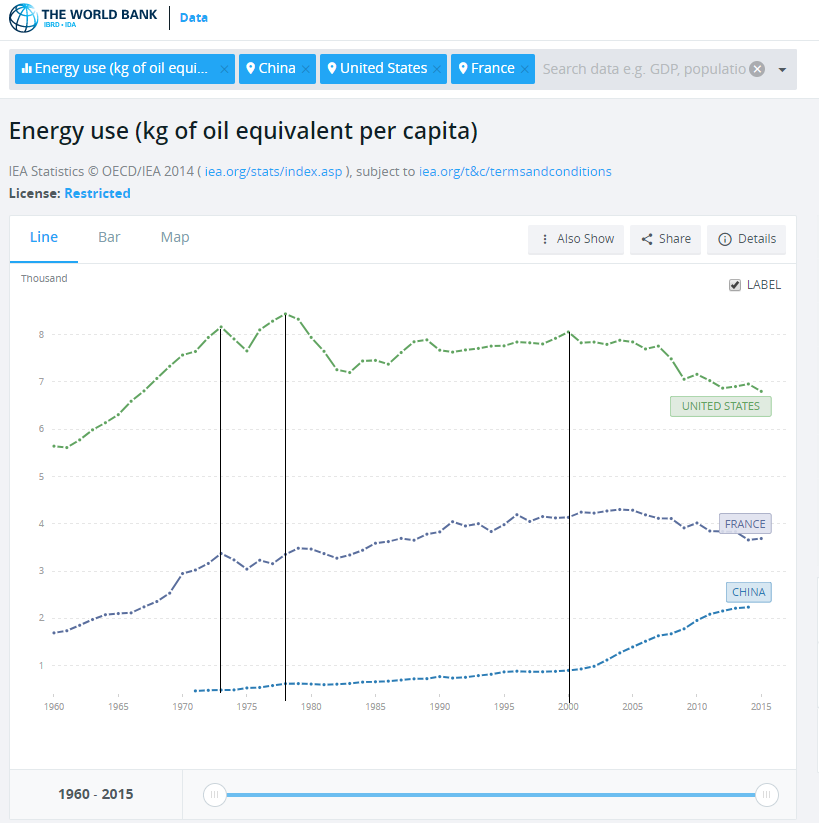Select the Line chart tab
Viewport: 819px width, 823px height.
(44, 237)
